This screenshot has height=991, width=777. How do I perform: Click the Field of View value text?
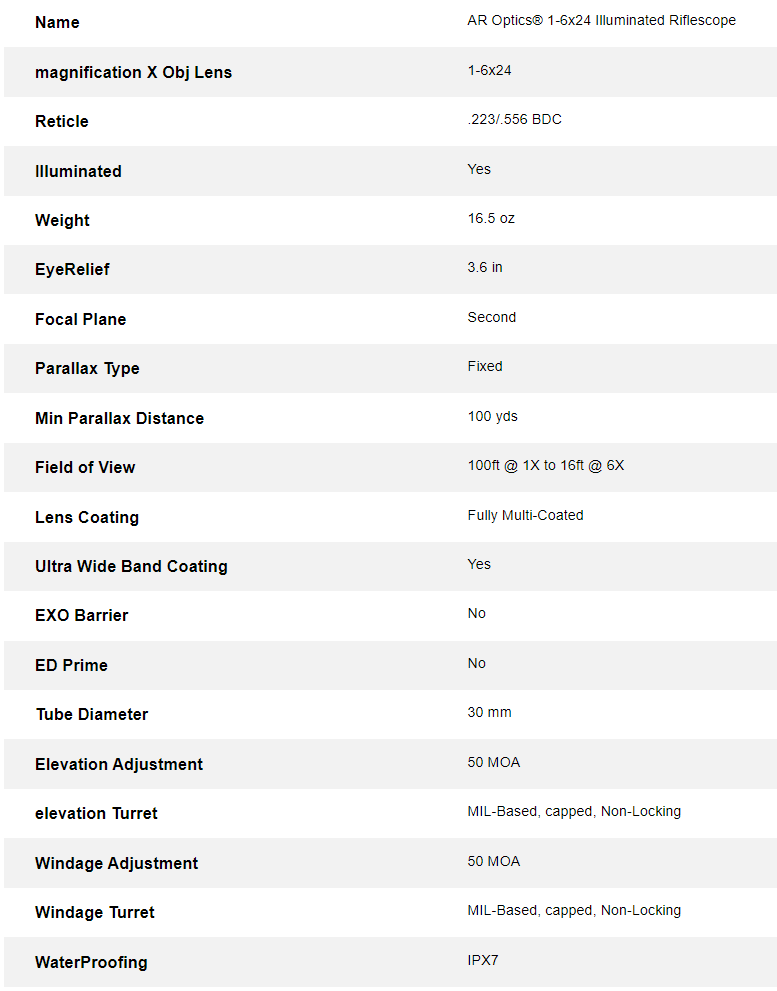546,466
